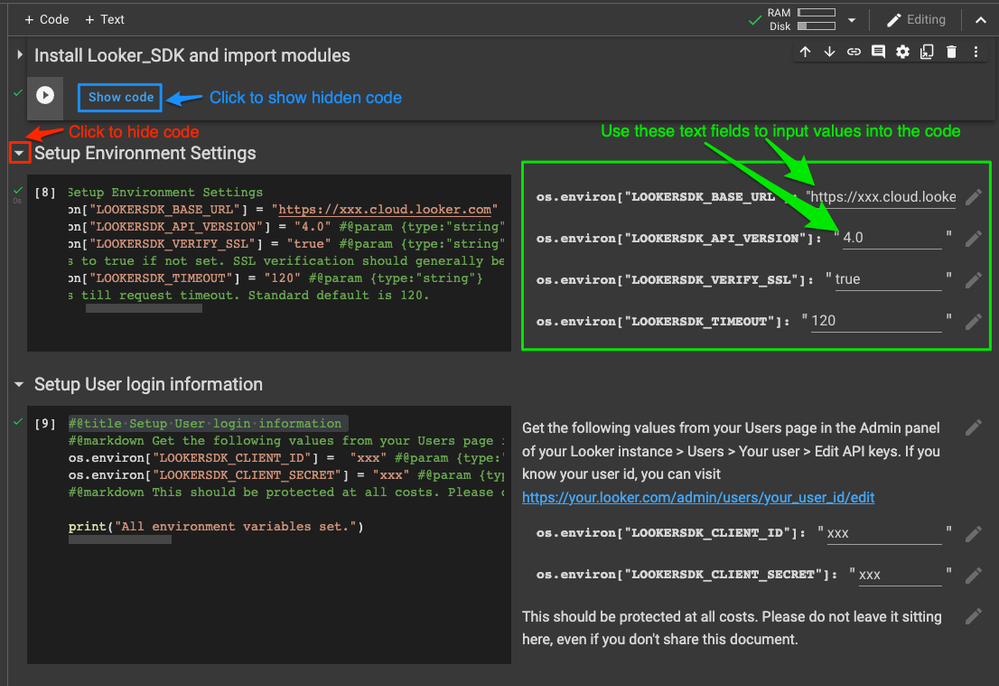The height and width of the screenshot is (686, 999).
Task: Open xxx.cloud.looker.com URL in code
Action: click(385, 210)
